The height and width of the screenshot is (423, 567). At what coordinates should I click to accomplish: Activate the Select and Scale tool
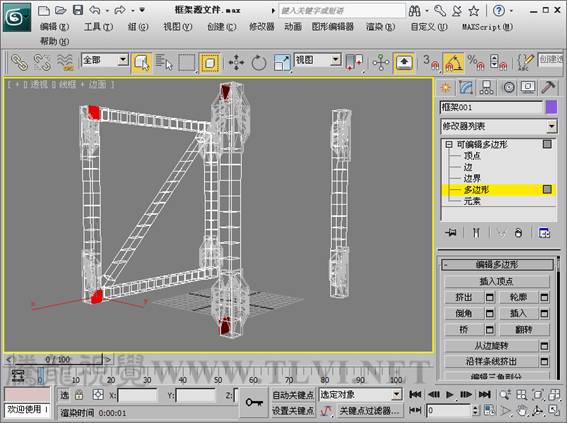(x=282, y=63)
